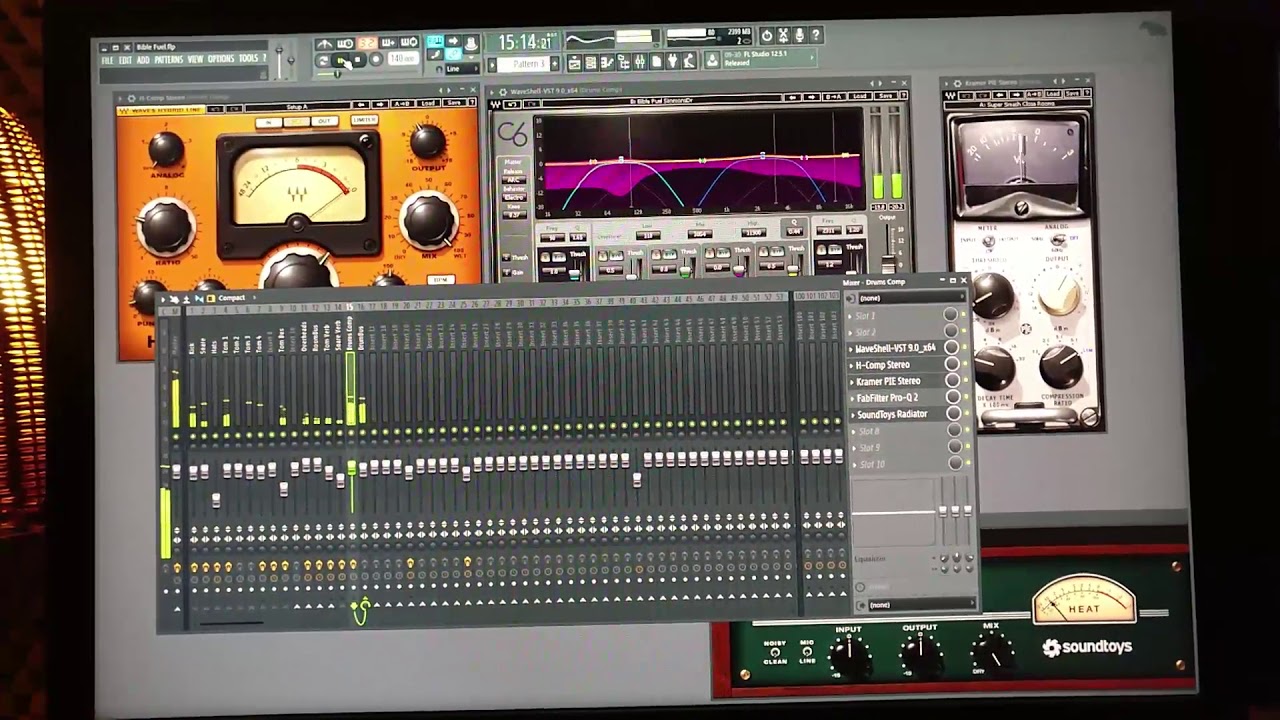The height and width of the screenshot is (720, 1280).
Task: Click Save in the C6 toolbar
Action: (x=885, y=96)
